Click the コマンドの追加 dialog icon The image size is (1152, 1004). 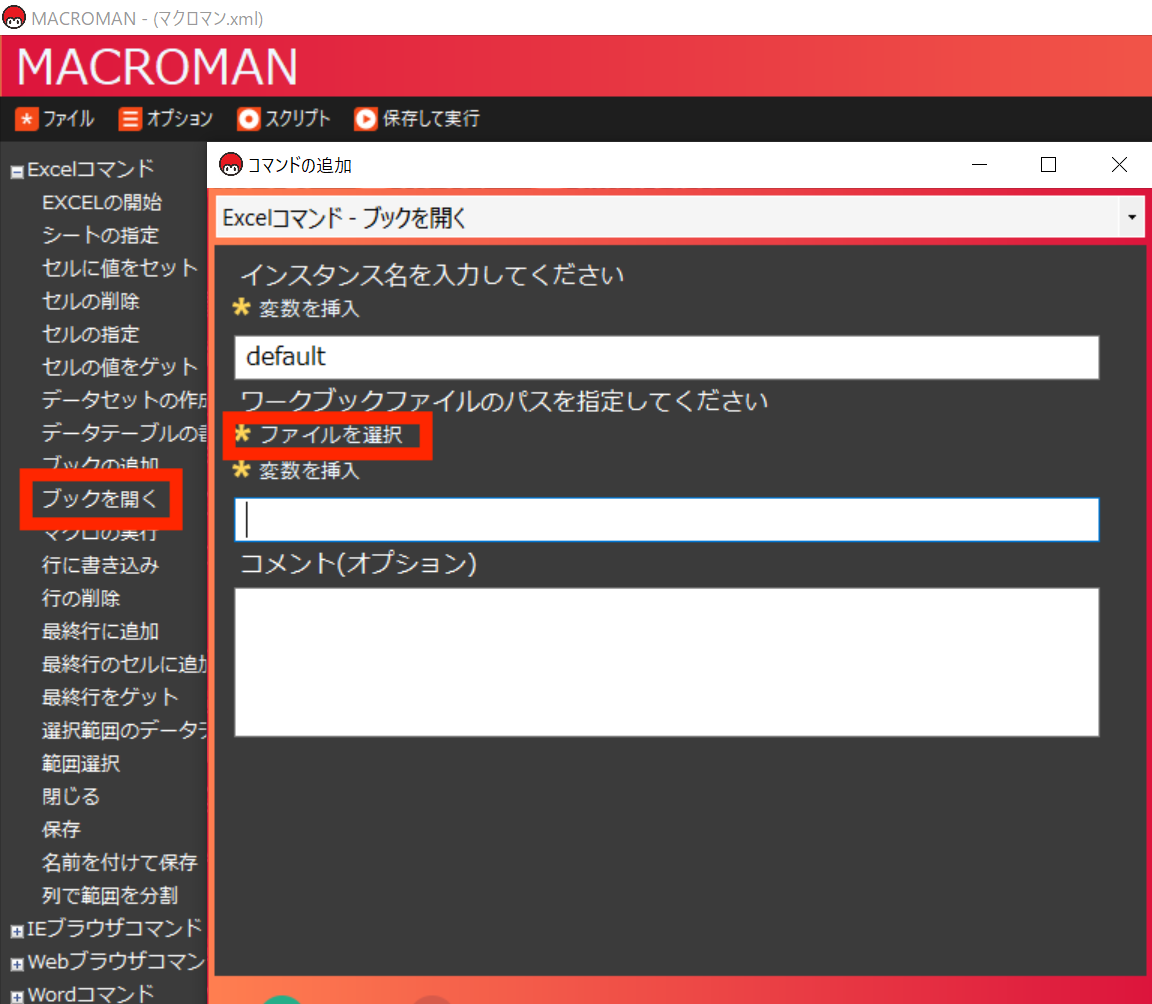point(231,165)
